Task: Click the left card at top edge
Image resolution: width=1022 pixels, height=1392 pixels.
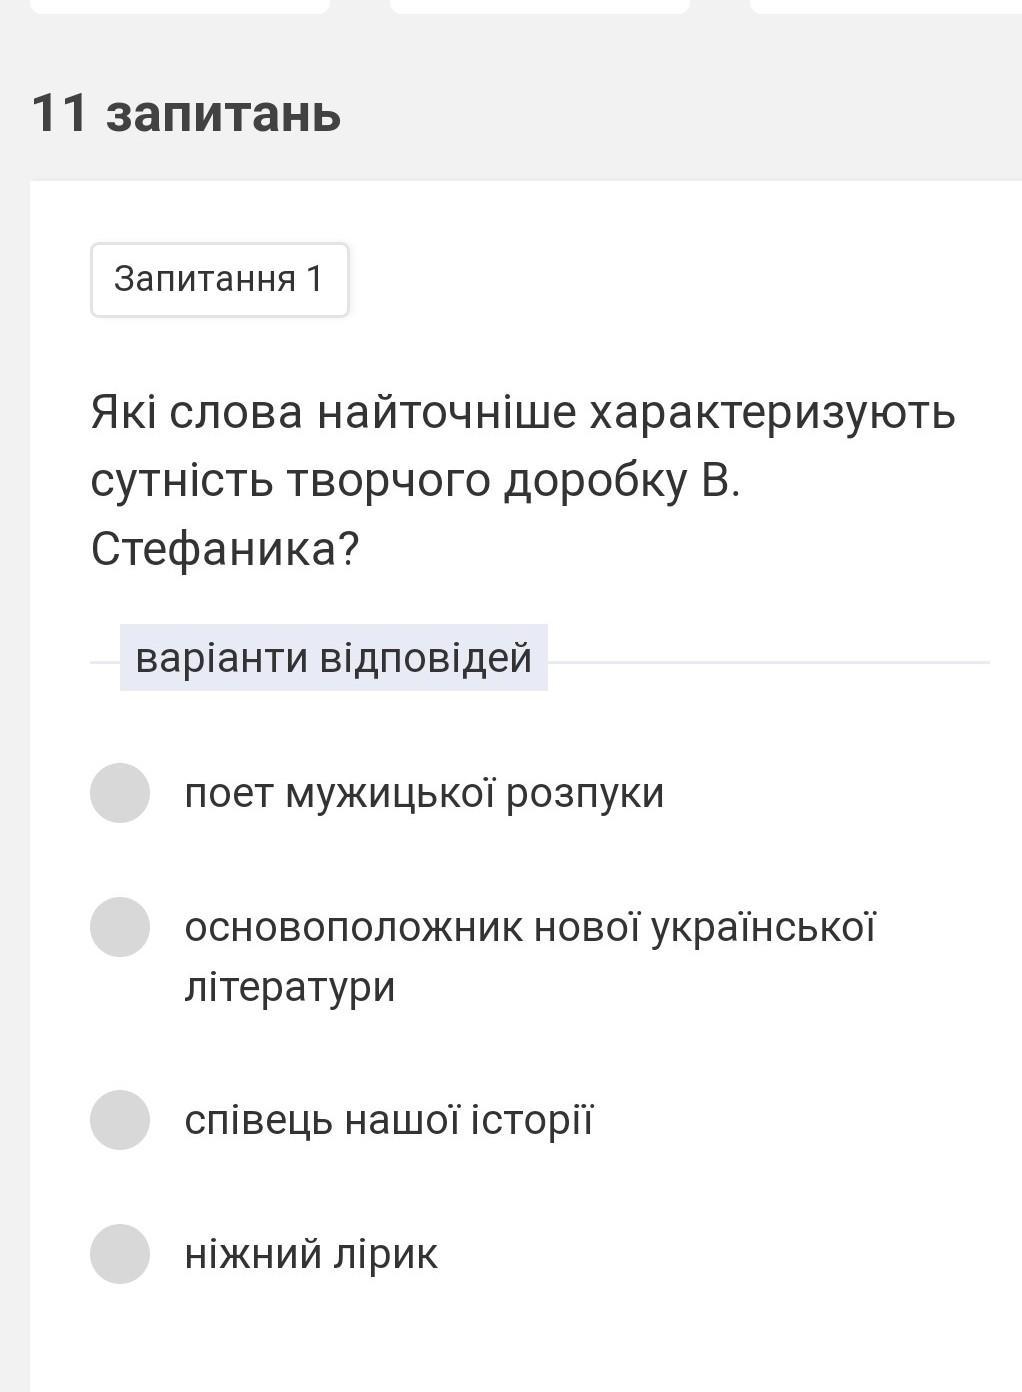Action: (x=180, y=5)
